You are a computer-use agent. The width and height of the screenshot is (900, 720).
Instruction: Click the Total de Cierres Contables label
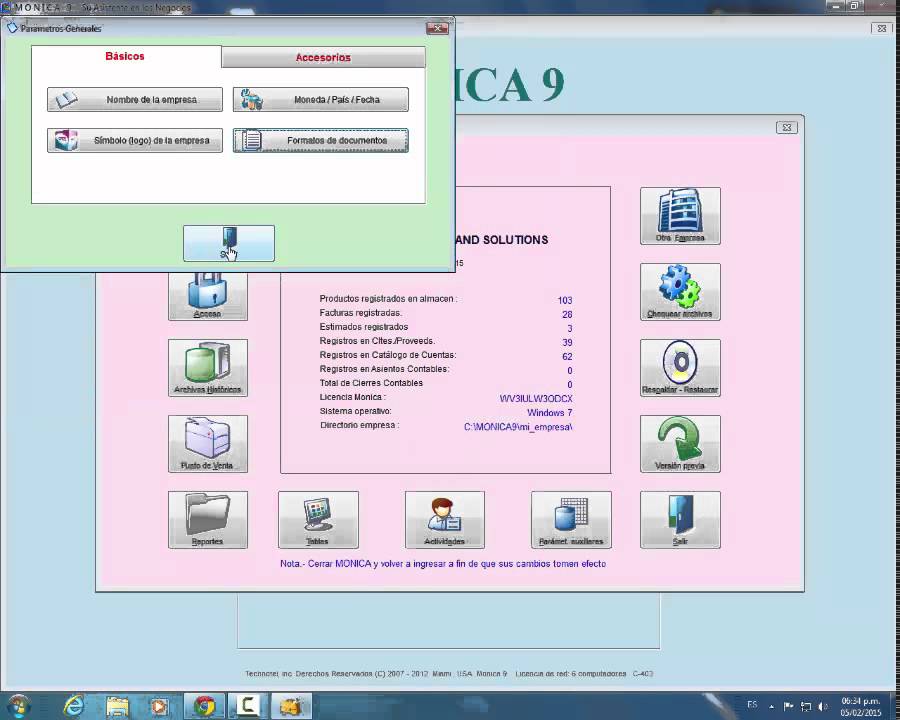371,383
